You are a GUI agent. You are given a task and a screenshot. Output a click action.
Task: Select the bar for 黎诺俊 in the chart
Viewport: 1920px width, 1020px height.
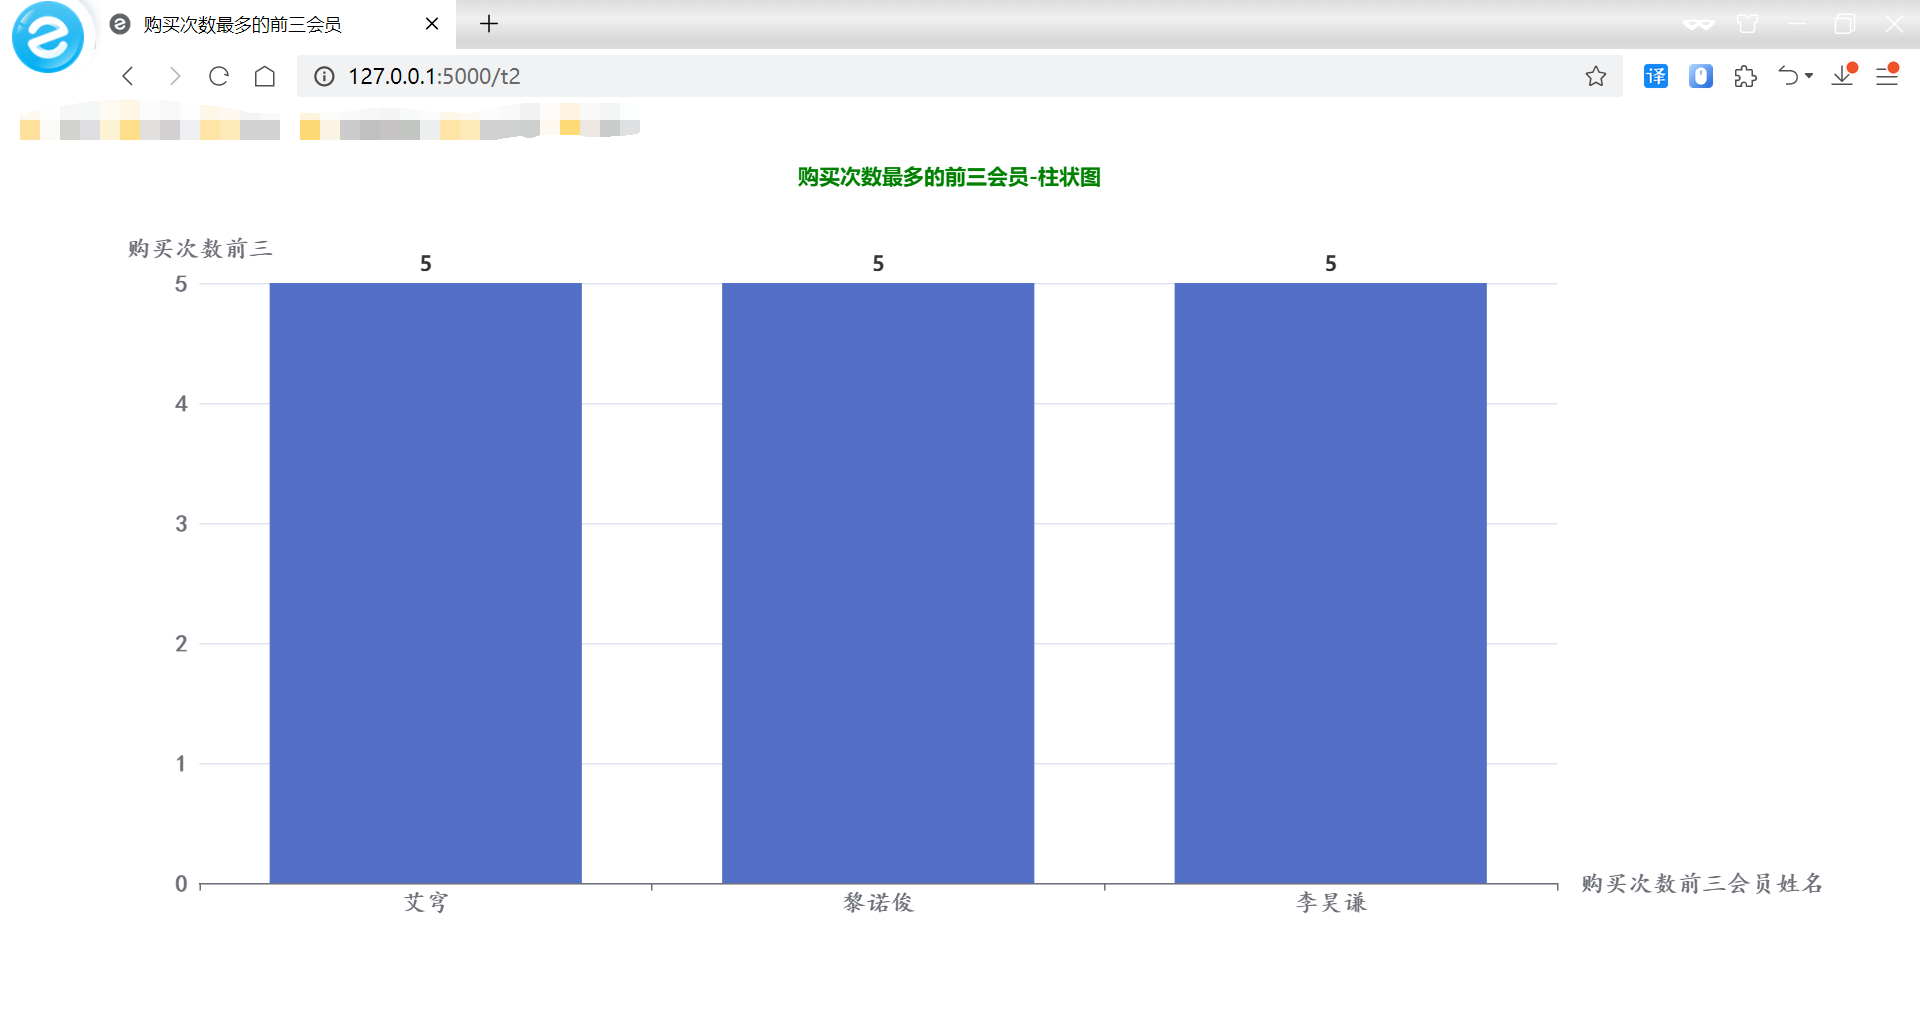pyautogui.click(x=878, y=580)
